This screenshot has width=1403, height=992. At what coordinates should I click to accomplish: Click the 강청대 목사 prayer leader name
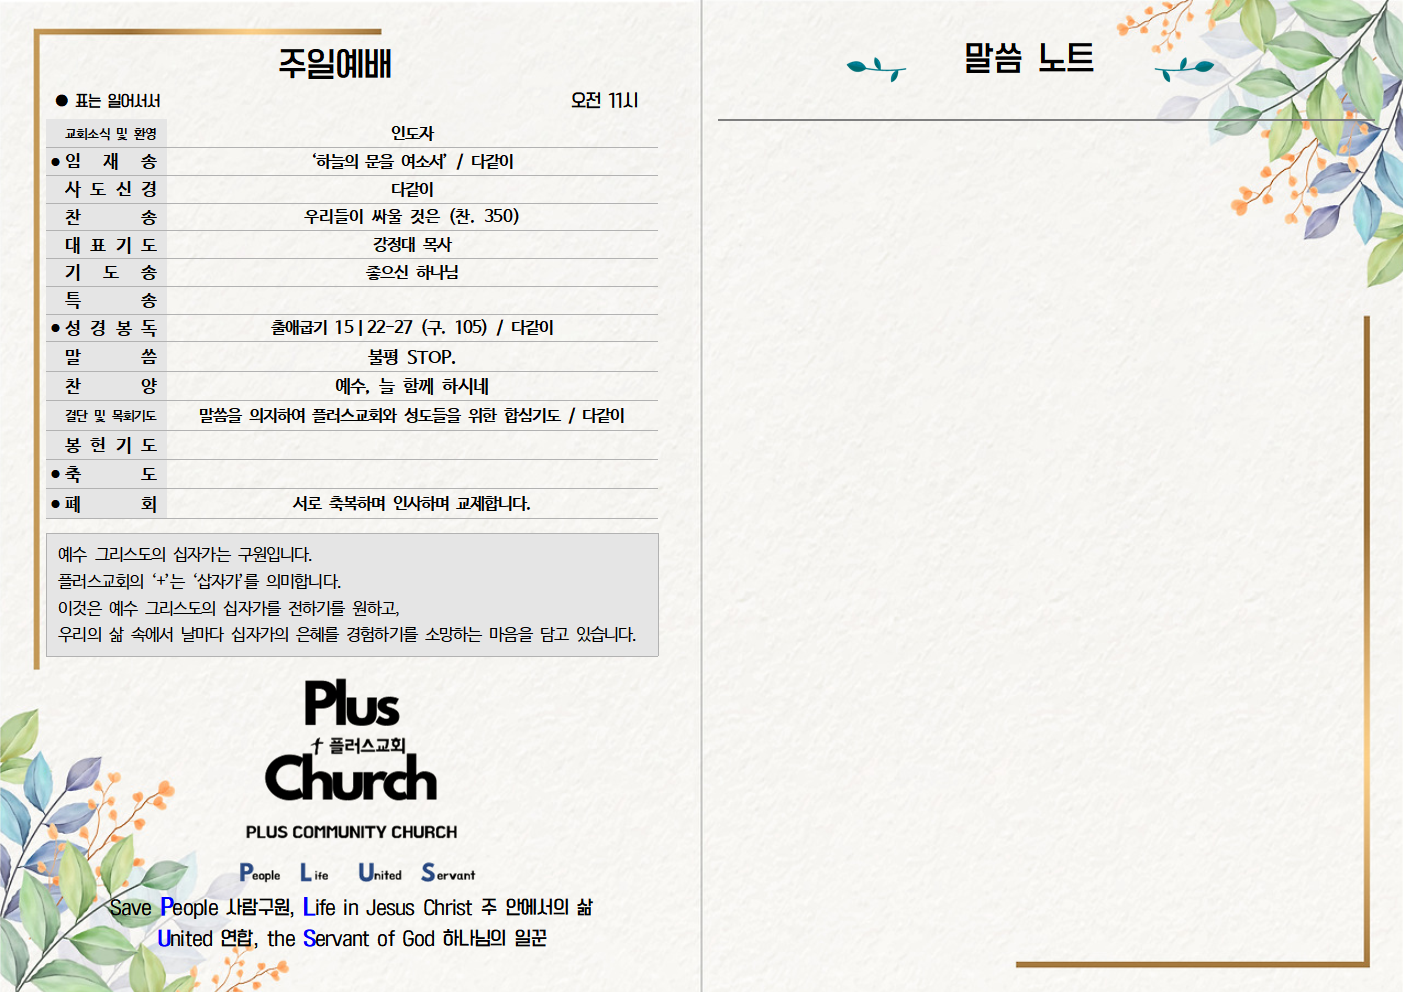(x=411, y=244)
